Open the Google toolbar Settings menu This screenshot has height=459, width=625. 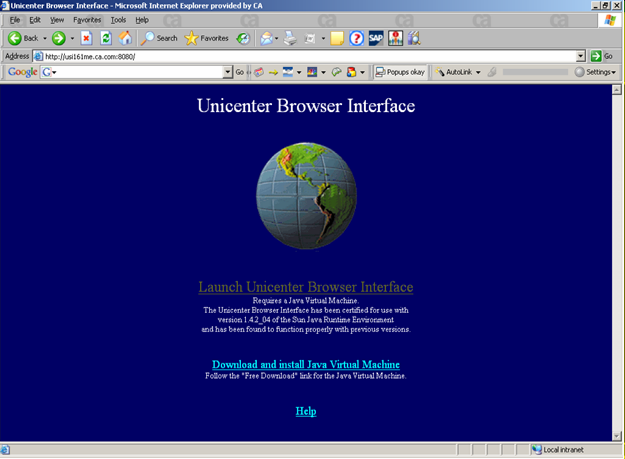596,72
